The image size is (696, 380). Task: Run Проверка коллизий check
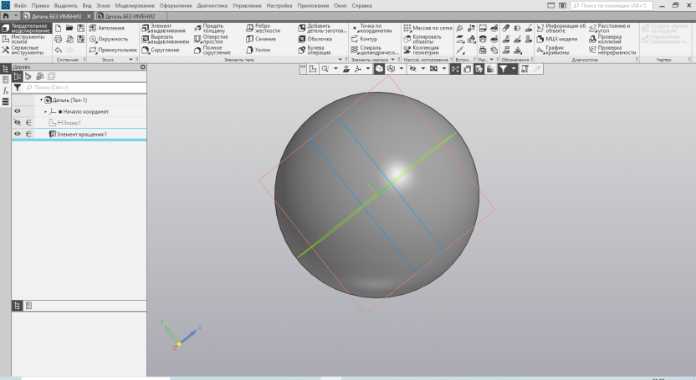pyautogui.click(x=605, y=39)
